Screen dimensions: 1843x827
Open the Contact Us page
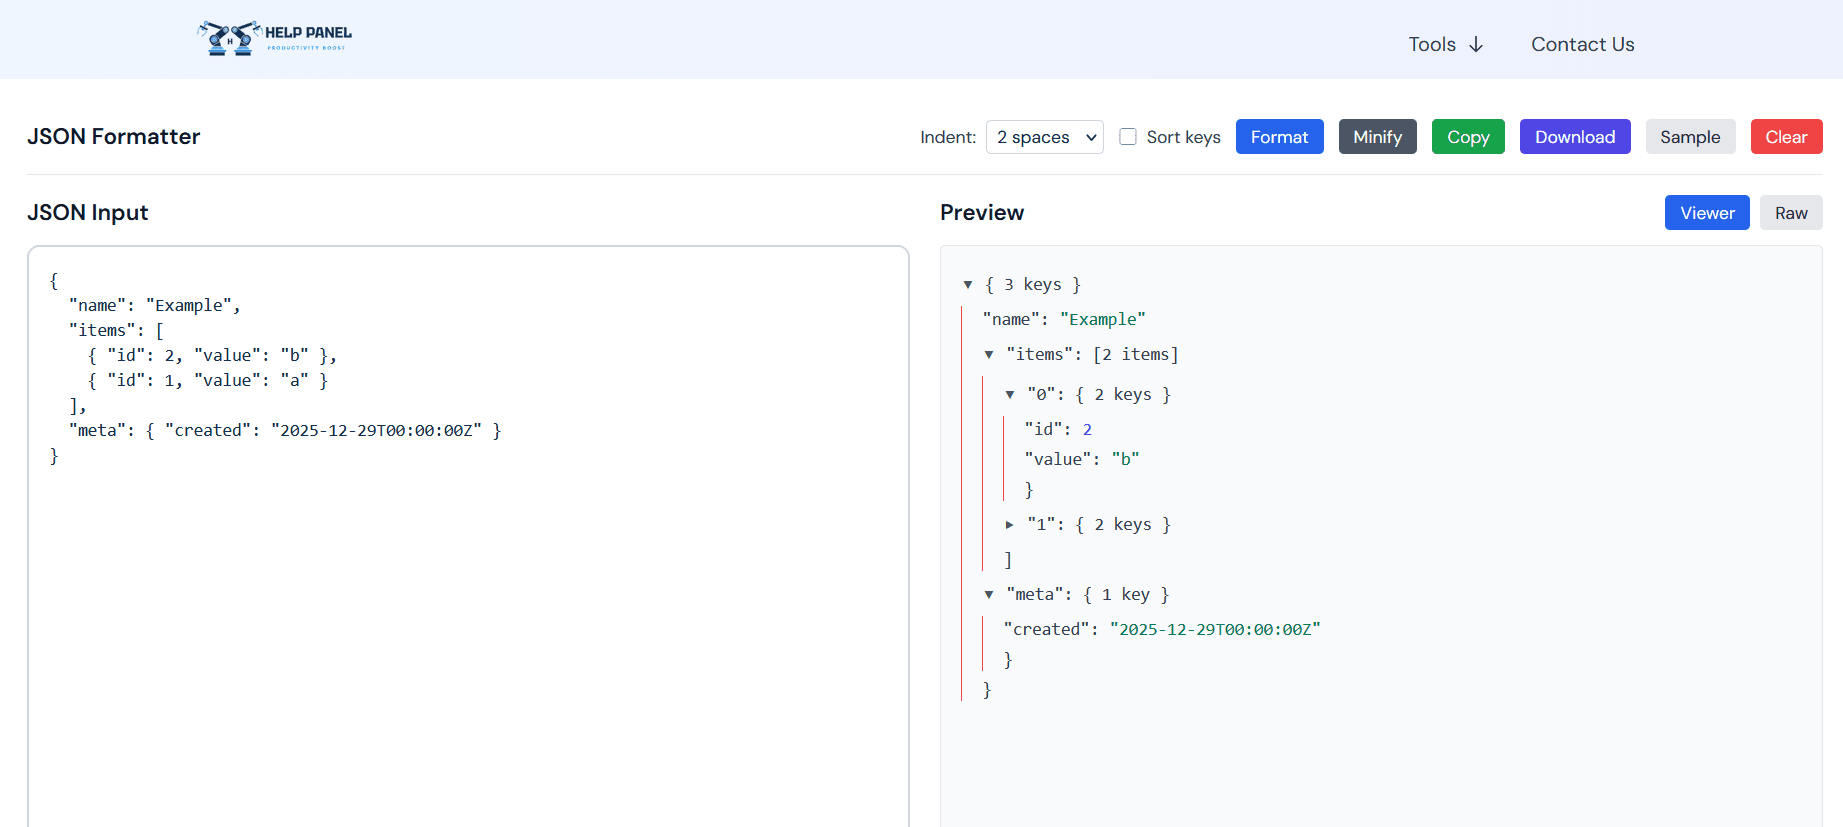click(1582, 44)
